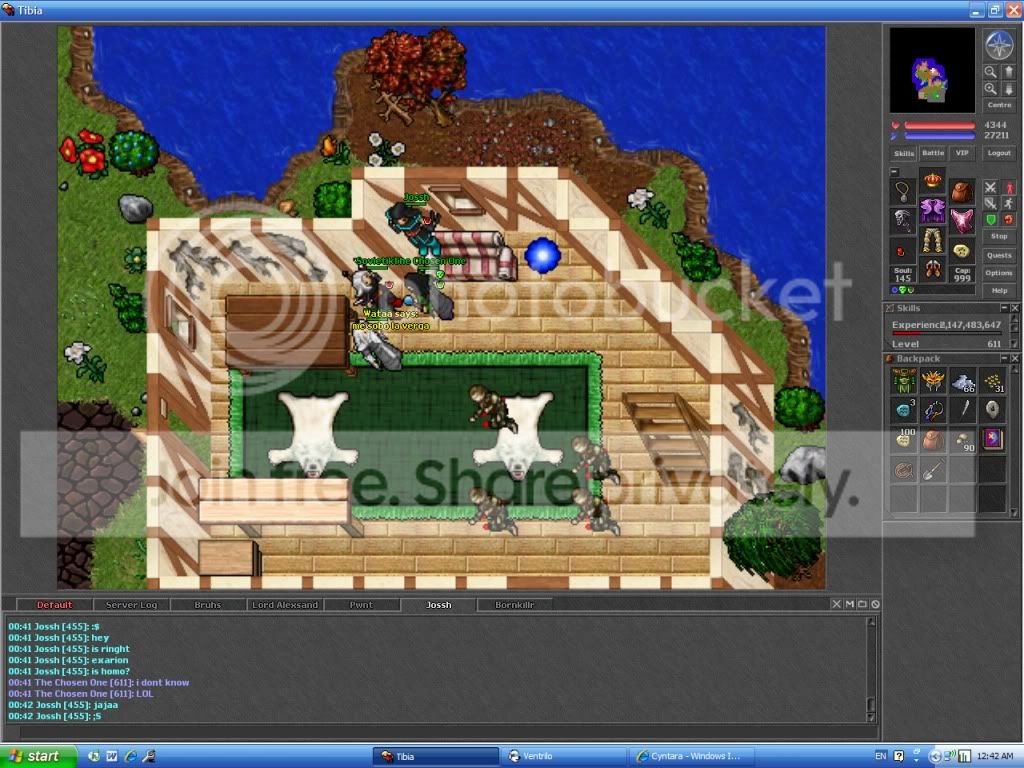The width and height of the screenshot is (1024, 768).
Task: Click the purple armor slot
Action: [933, 210]
